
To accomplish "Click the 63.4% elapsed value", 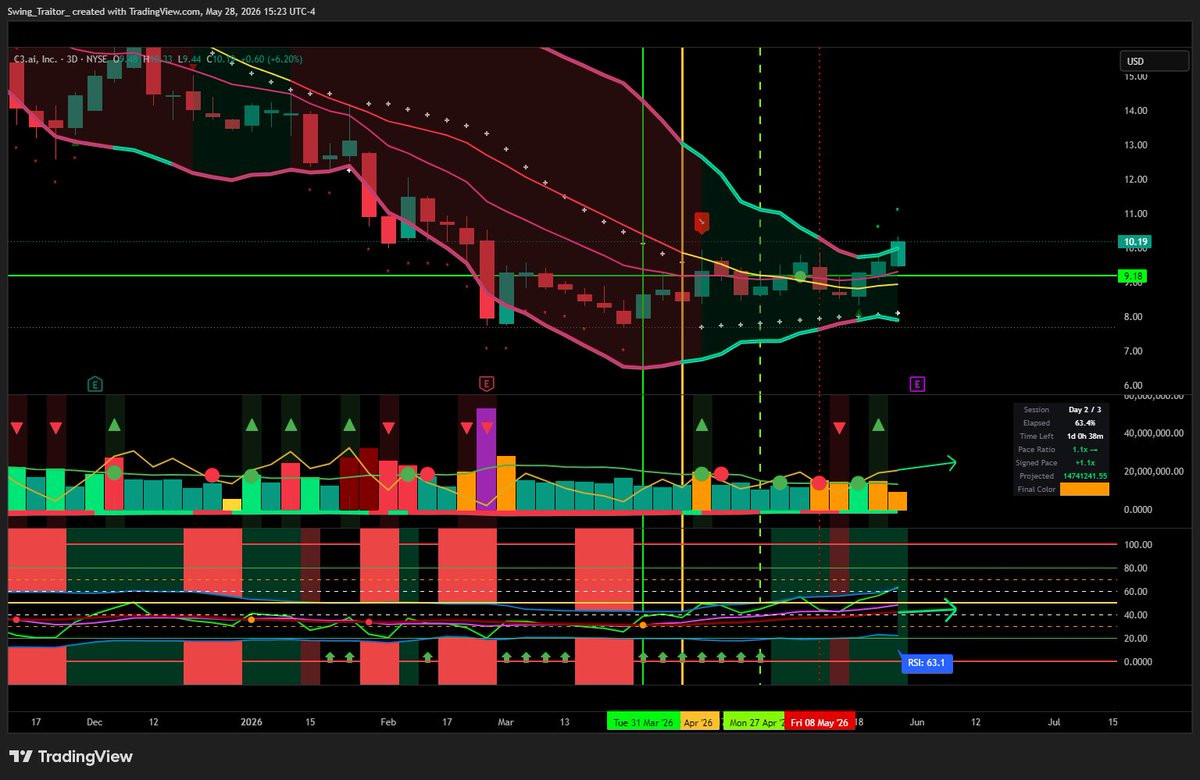I will point(1085,423).
